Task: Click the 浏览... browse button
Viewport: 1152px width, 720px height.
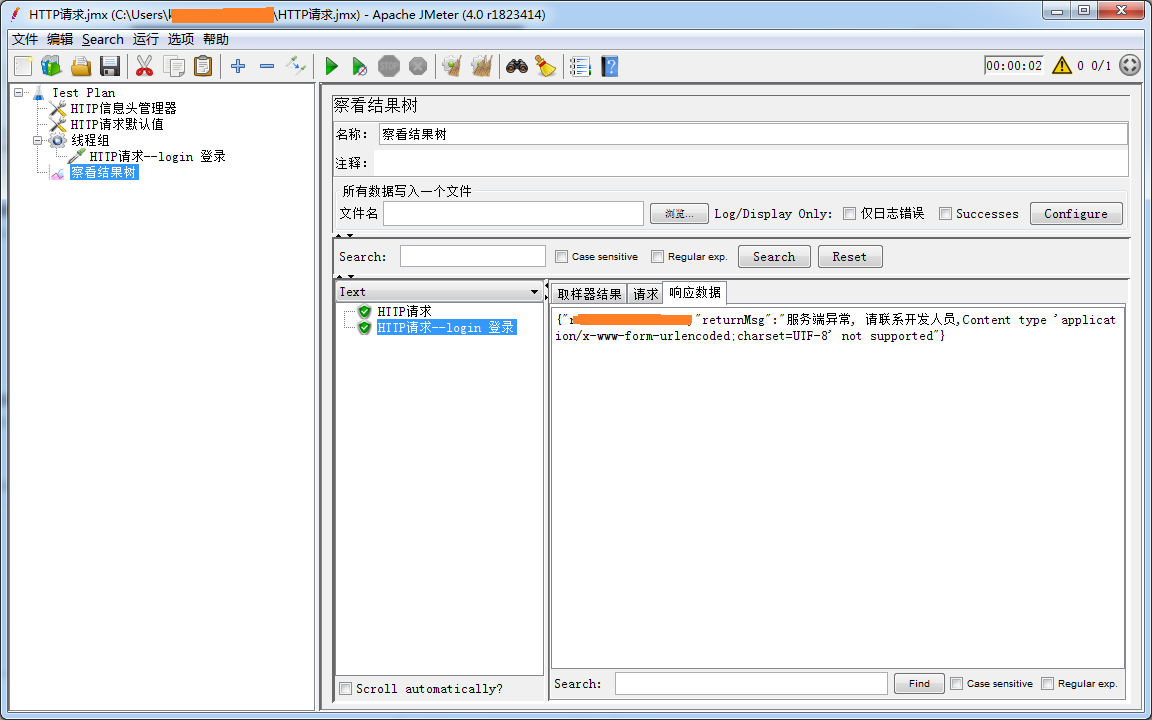Action: [679, 214]
